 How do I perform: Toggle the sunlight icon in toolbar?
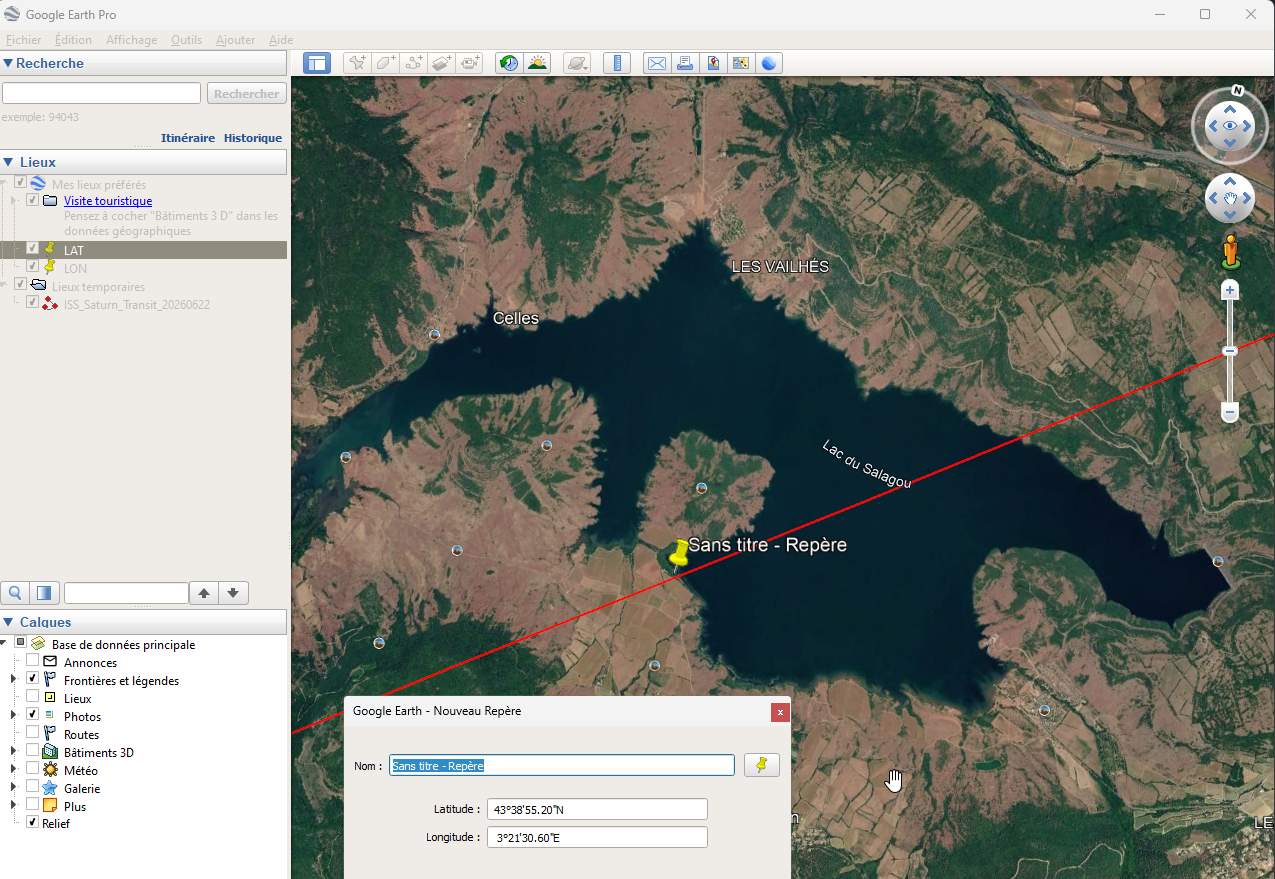pos(537,63)
